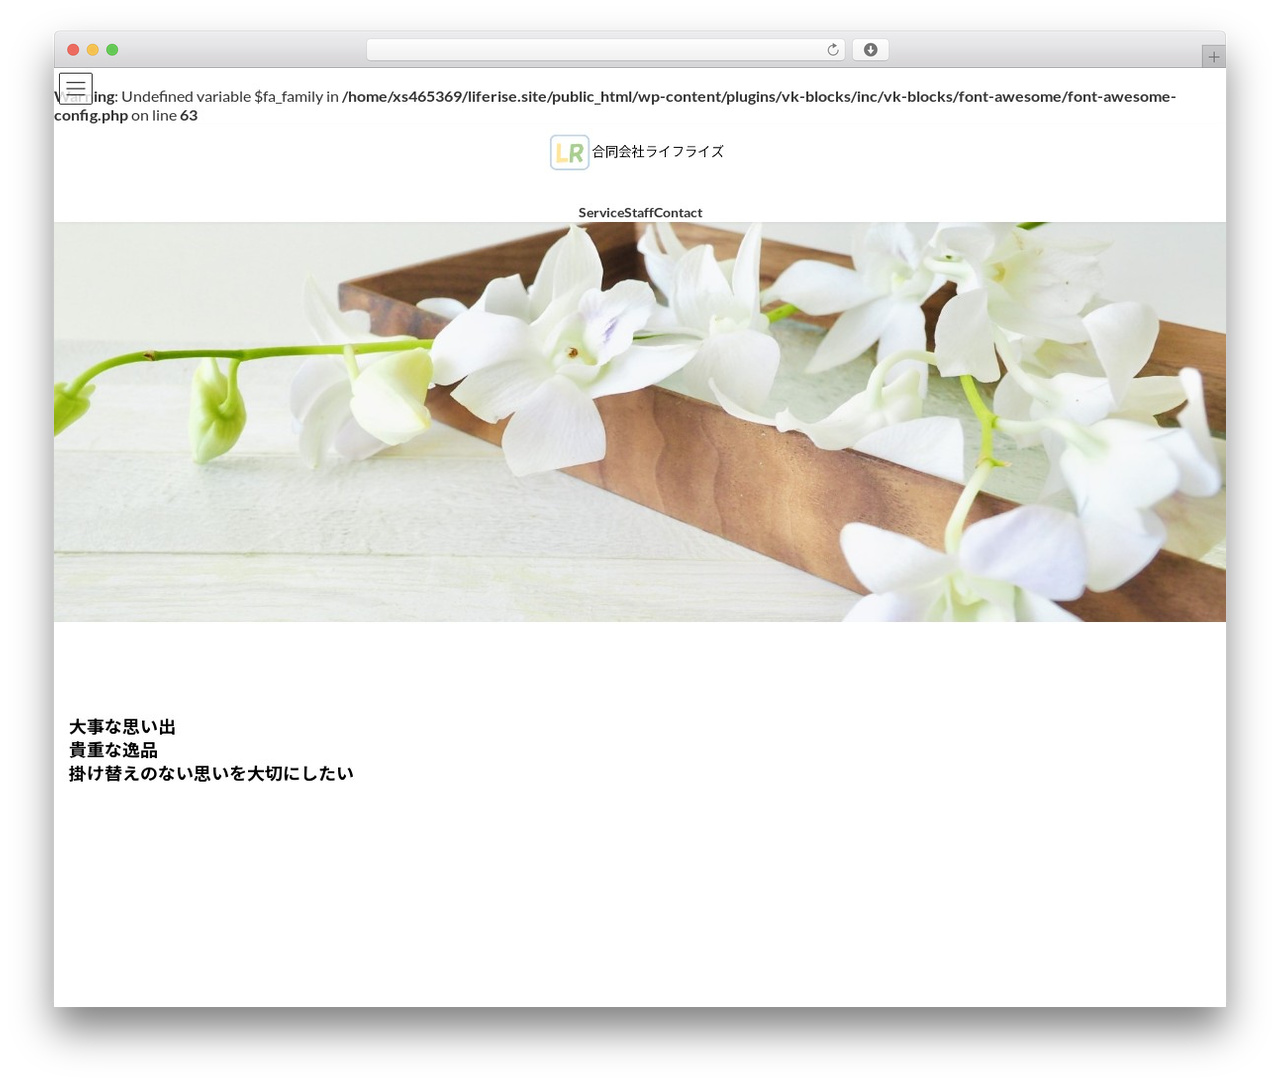Open the Staff menu item

tap(639, 213)
